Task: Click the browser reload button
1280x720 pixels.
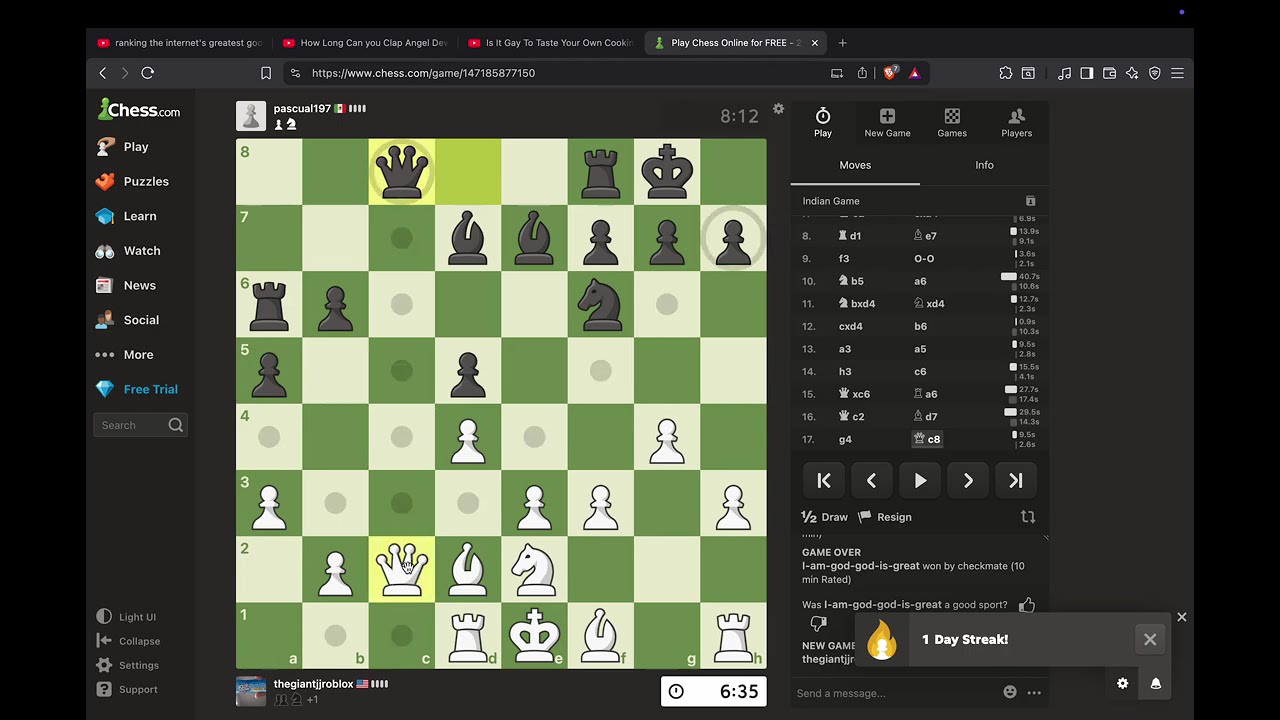Action: click(148, 73)
